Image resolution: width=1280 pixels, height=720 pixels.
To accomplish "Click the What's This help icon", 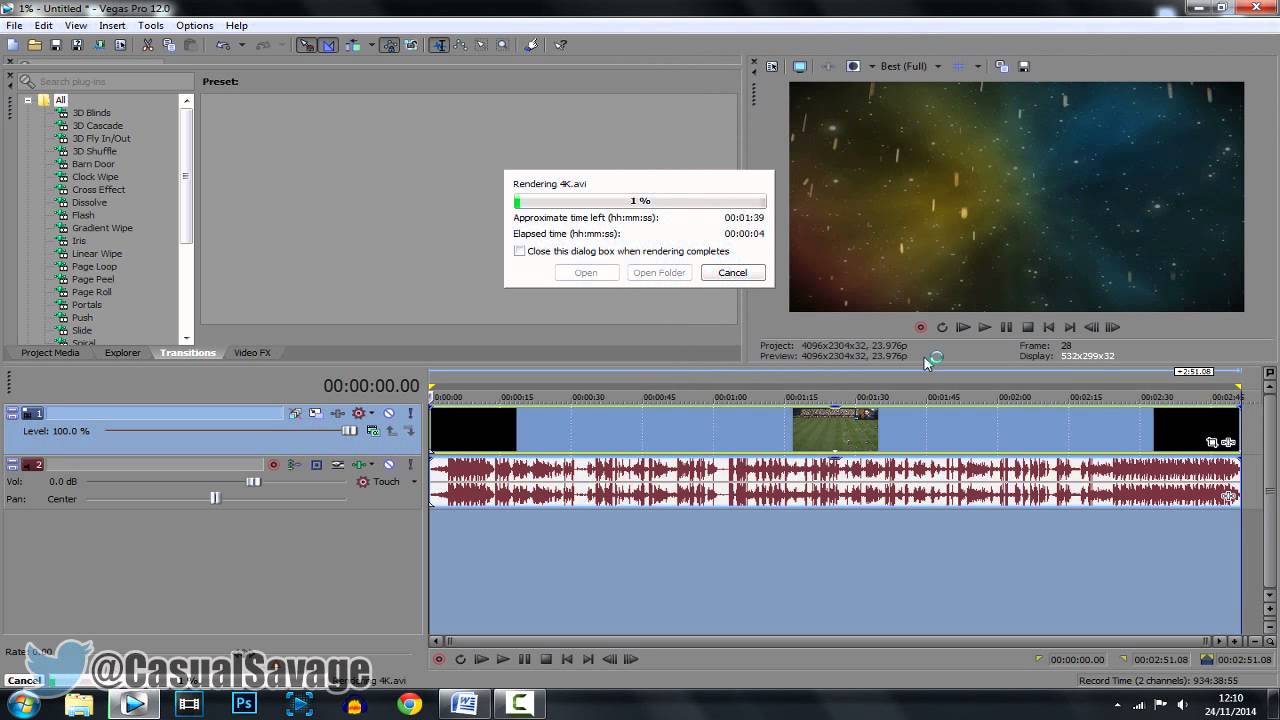I will (561, 45).
